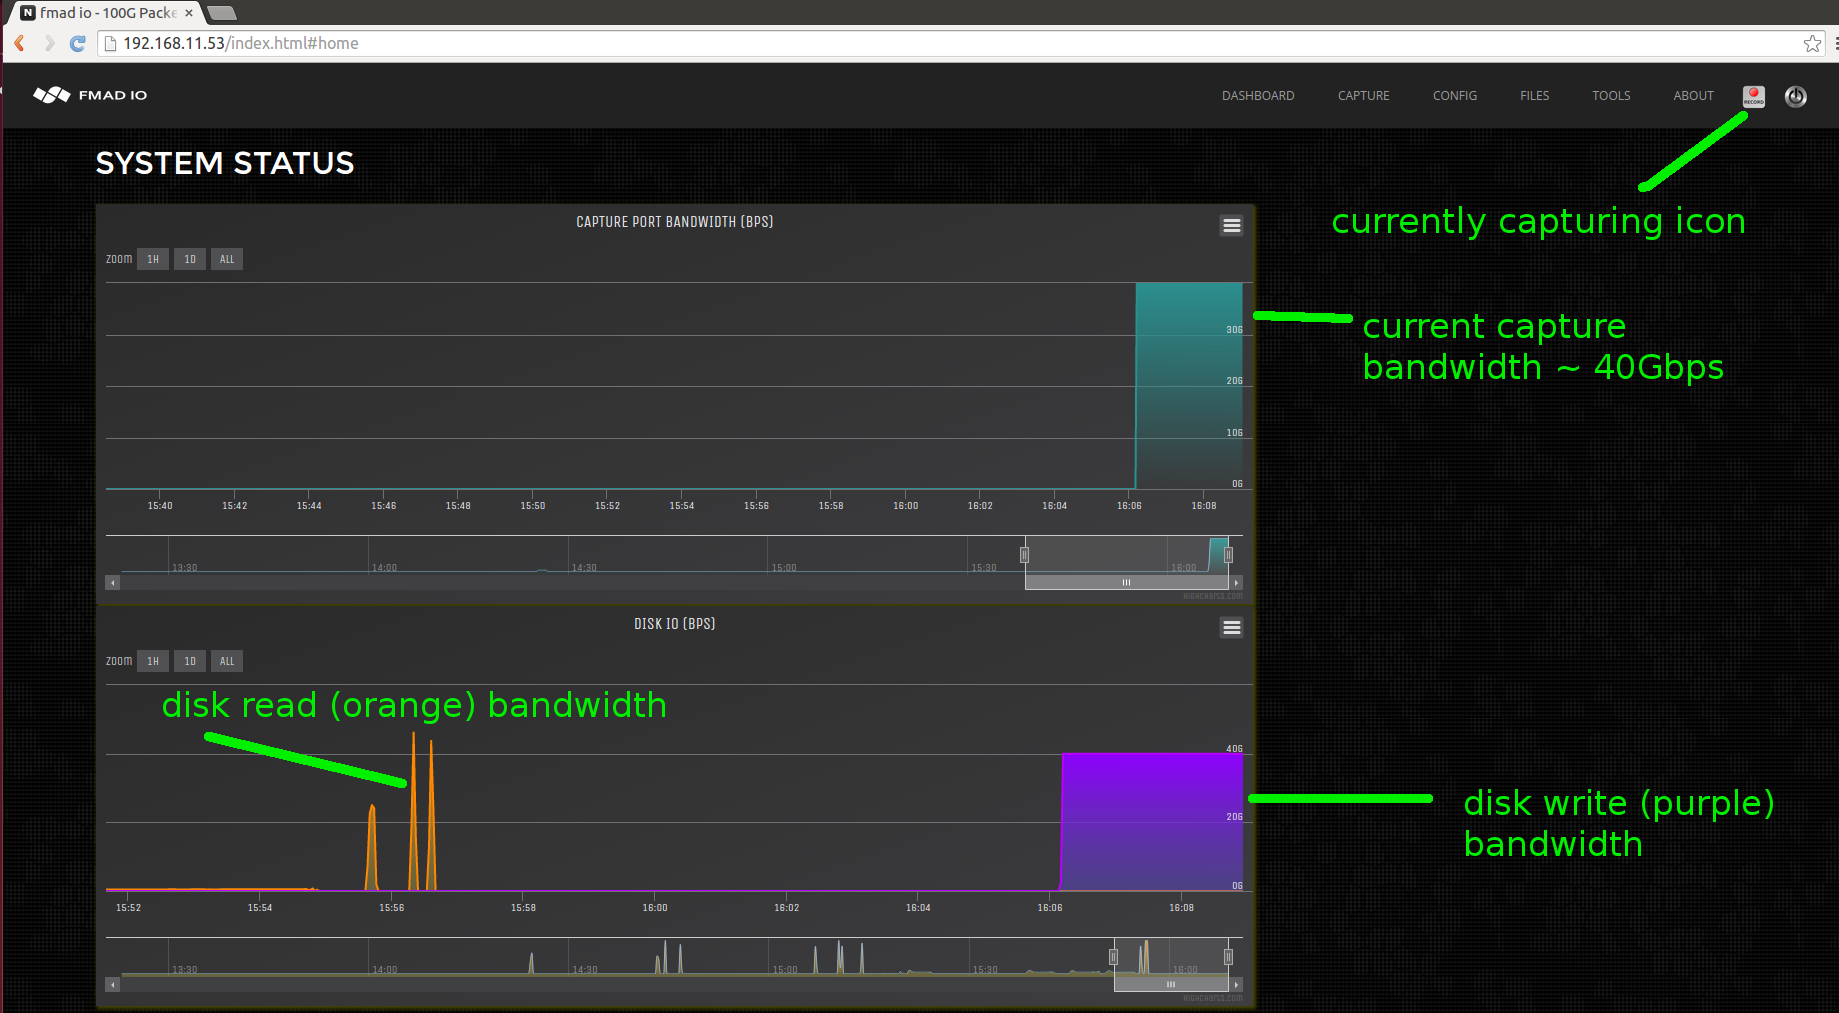Click the Disk IO navigator scrollbar handle

point(1170,984)
